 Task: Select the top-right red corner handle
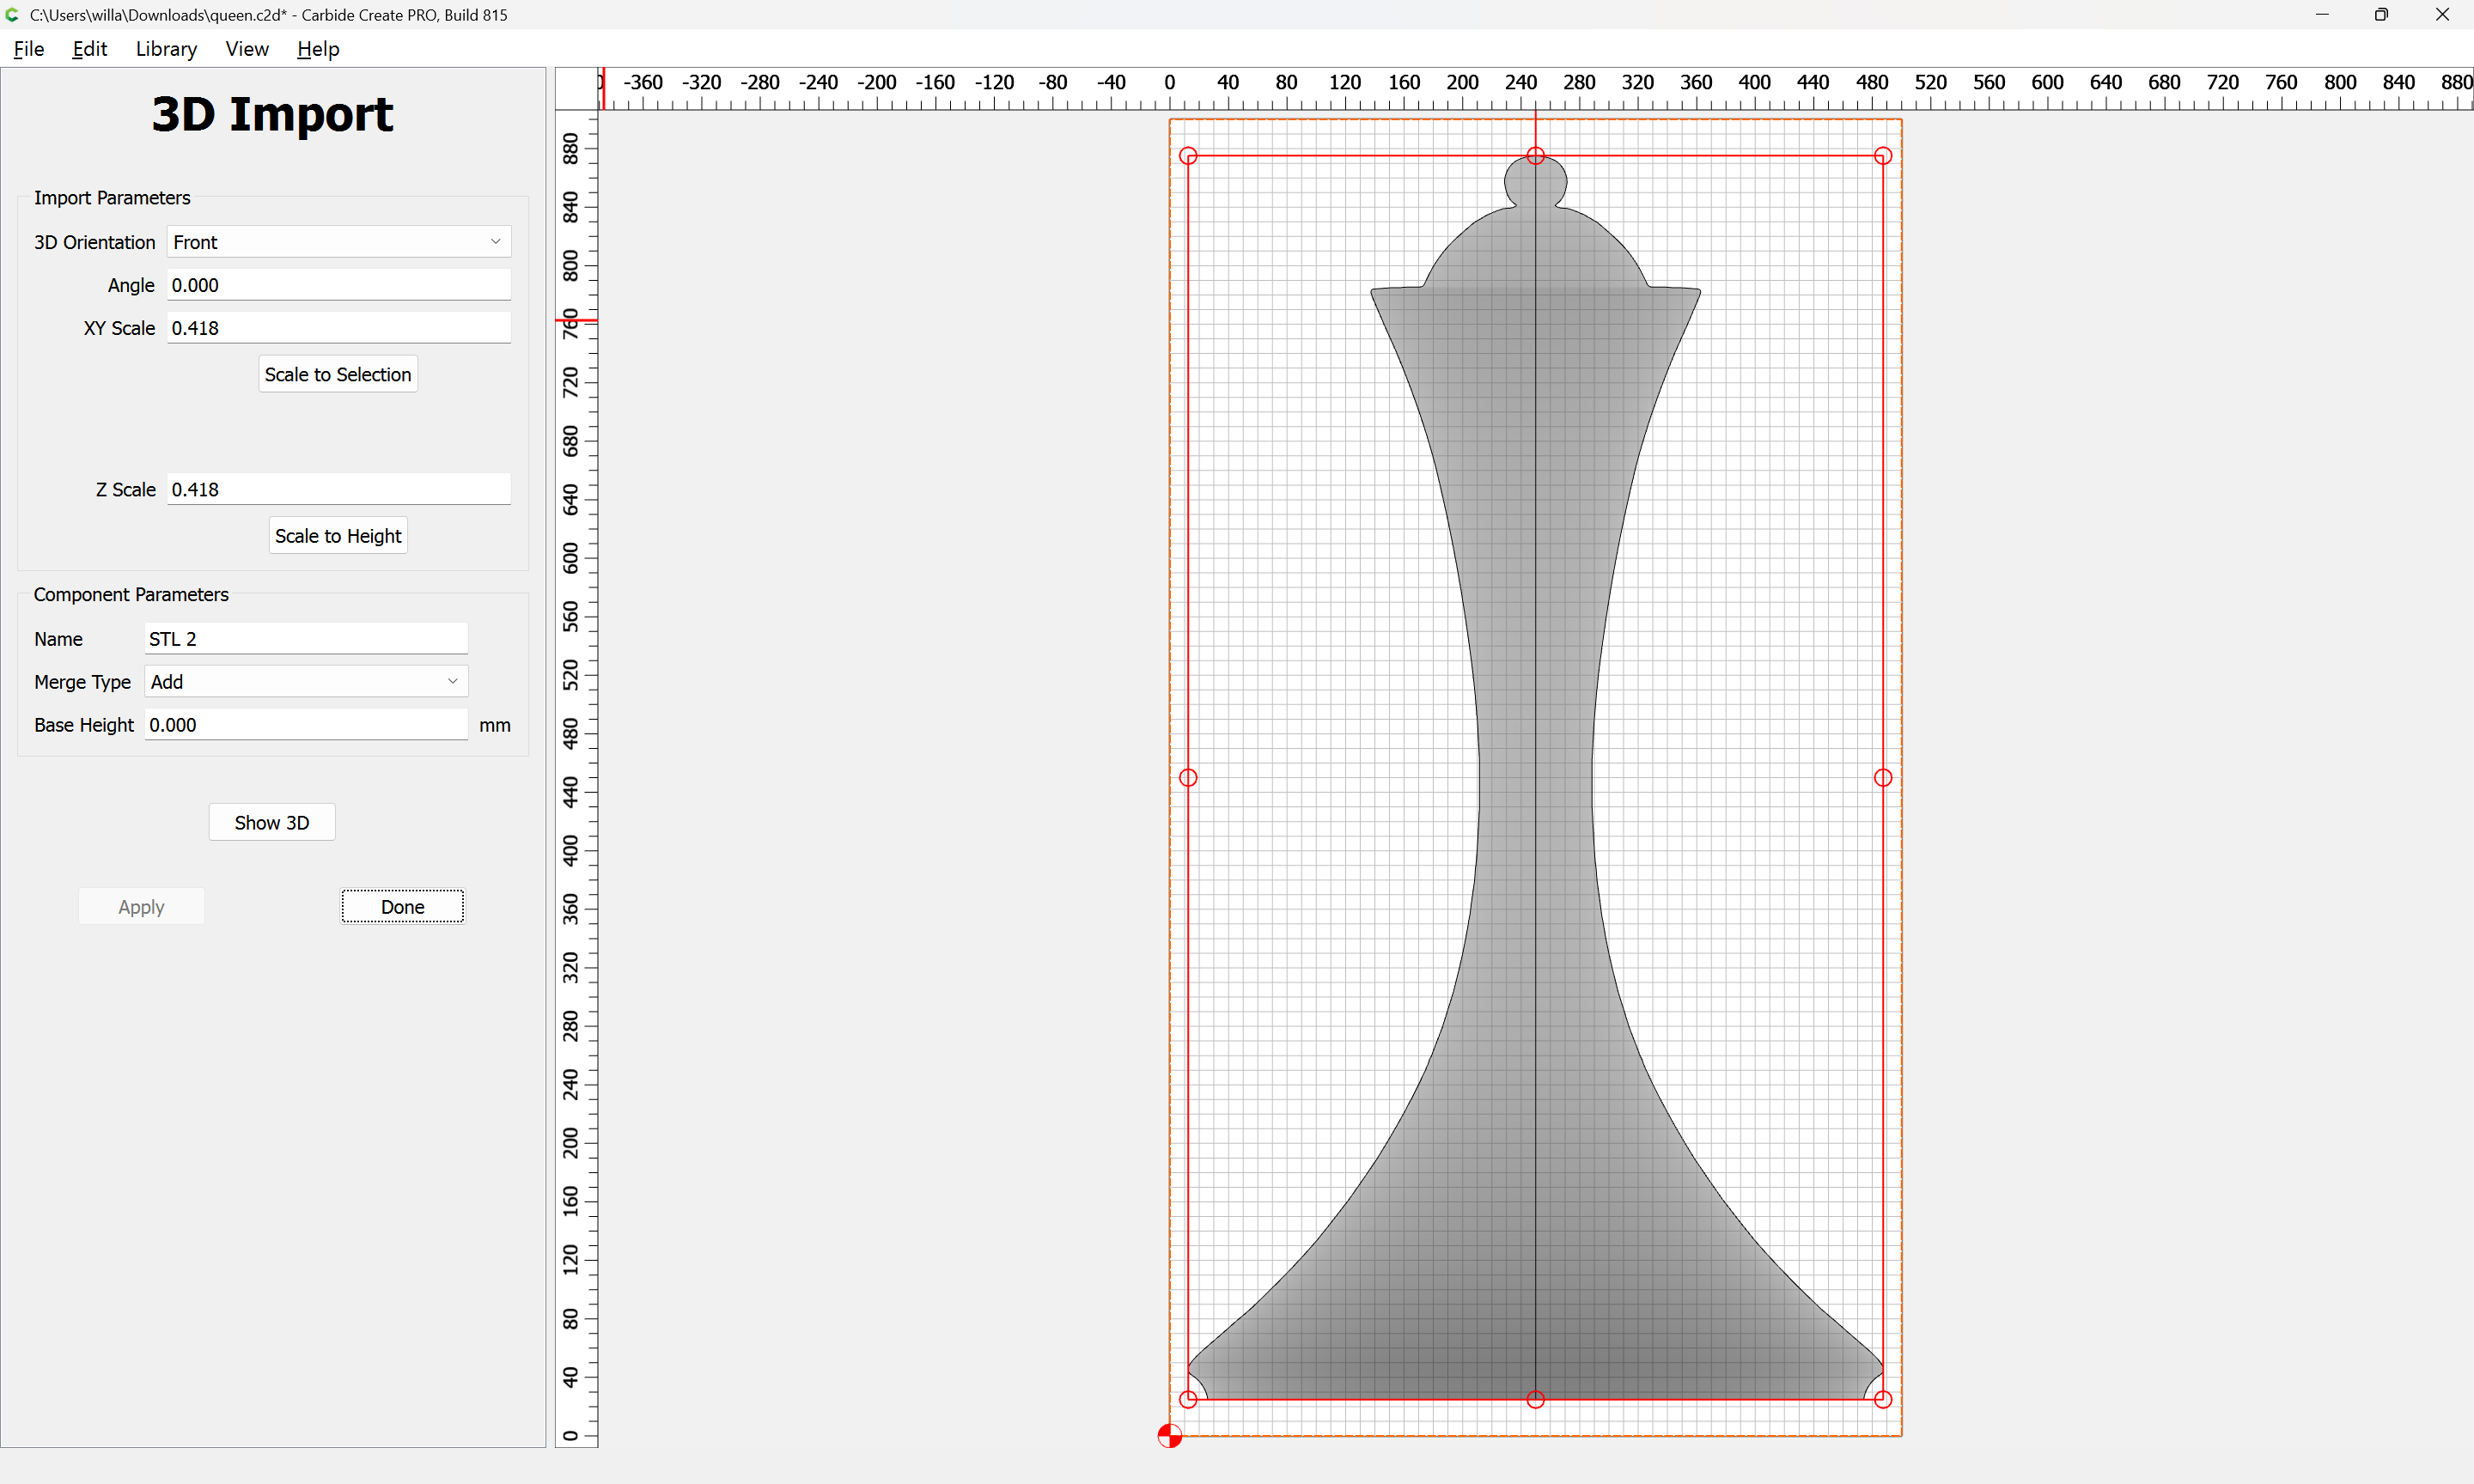pos(1883,155)
